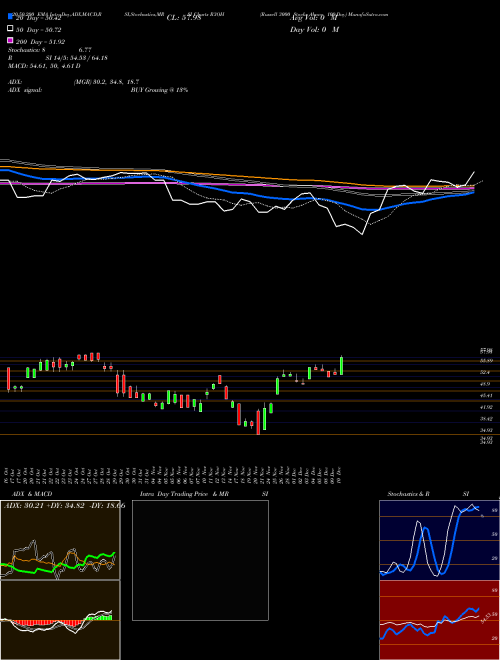The width and height of the screenshot is (500, 660).
Task: Click the blue 20 Day legend swatch
Action: point(10,17)
